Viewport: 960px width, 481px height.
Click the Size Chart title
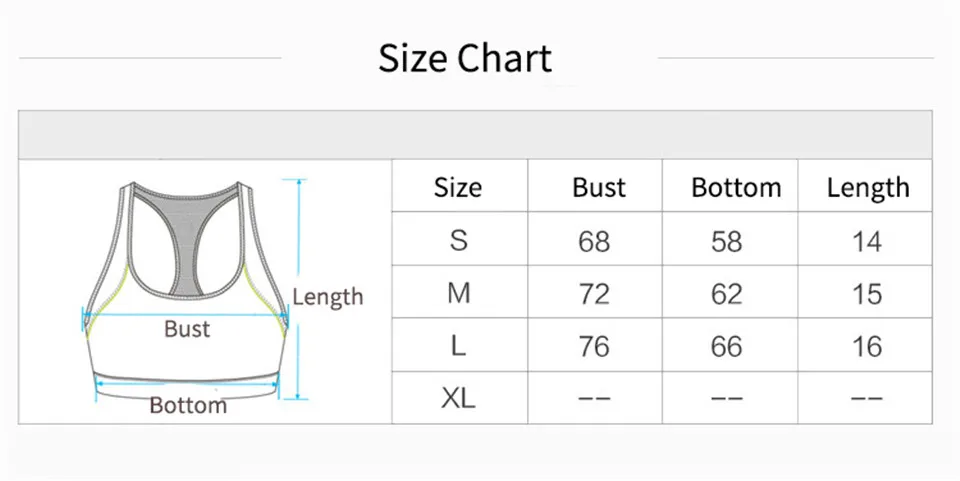tap(465, 58)
